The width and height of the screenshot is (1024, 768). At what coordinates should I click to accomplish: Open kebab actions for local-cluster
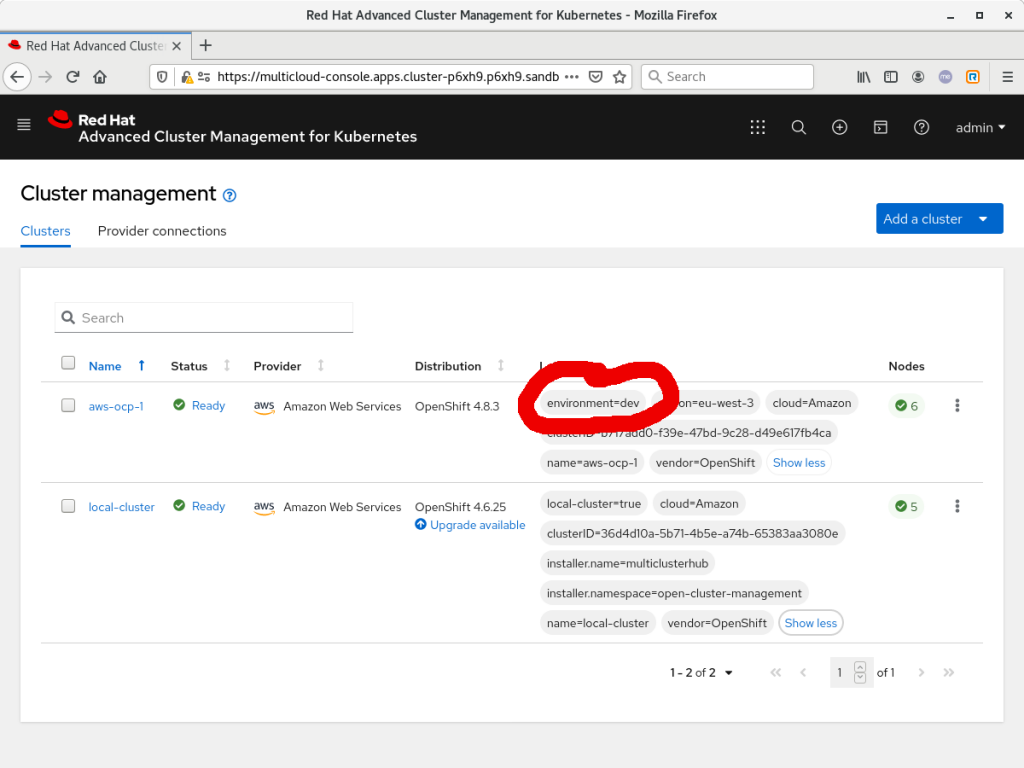pos(957,506)
